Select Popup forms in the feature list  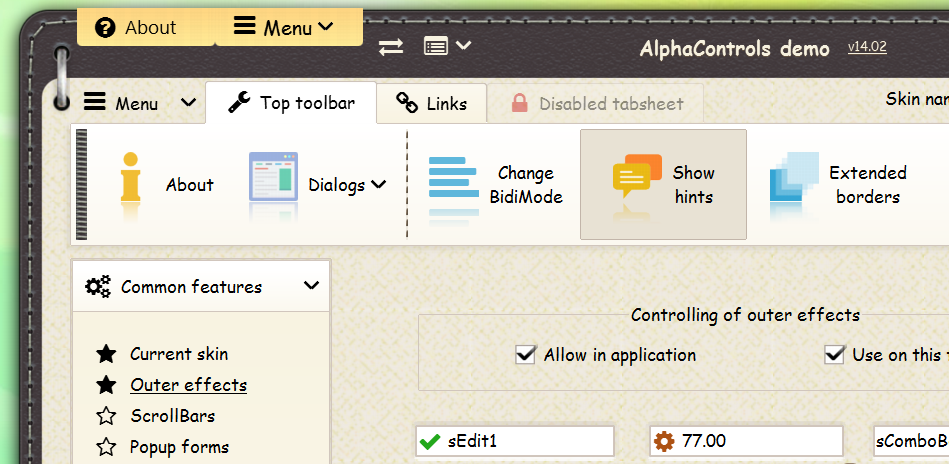179,447
